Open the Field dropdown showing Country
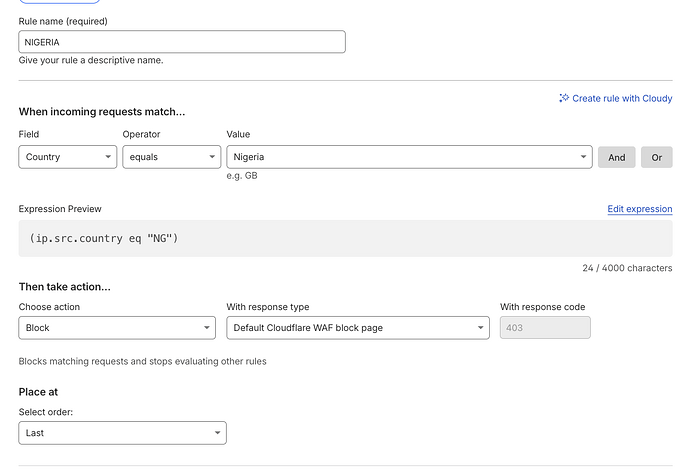Image resolution: width=690 pixels, height=472 pixels. pyautogui.click(x=68, y=157)
